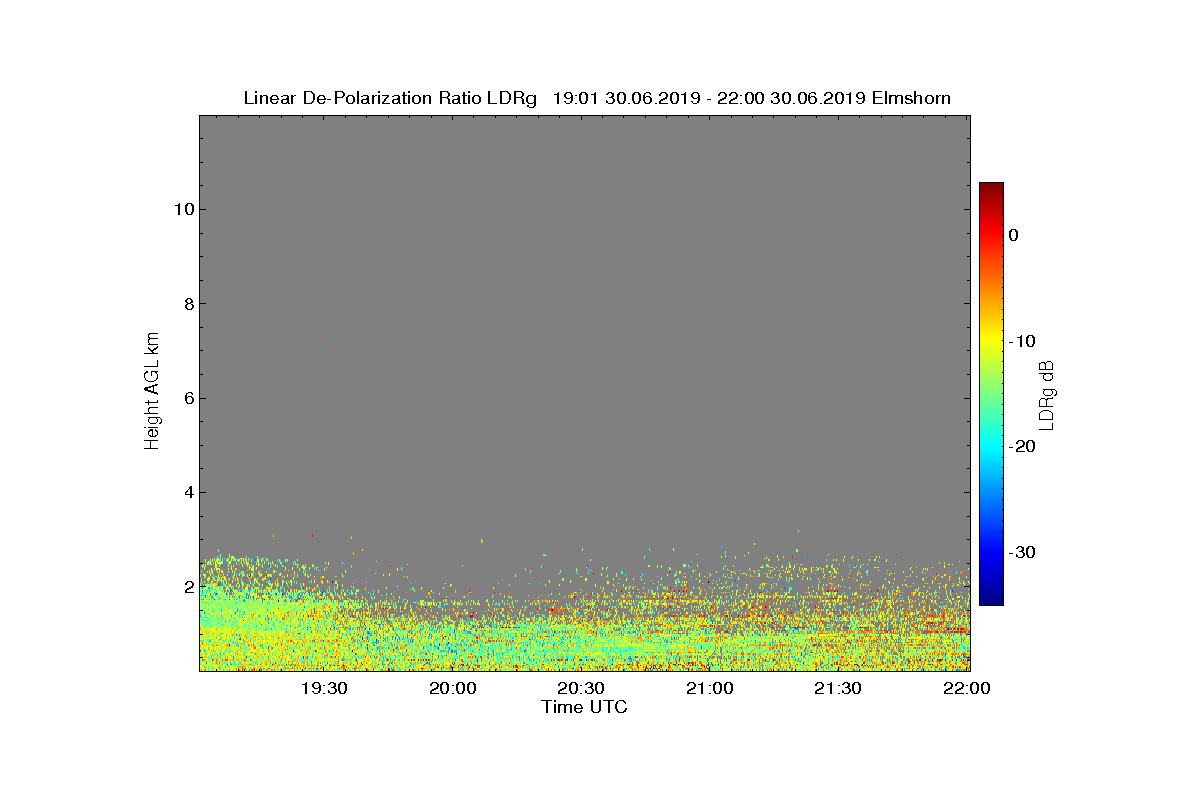The image size is (1200, 800).
Task: Click the colorbar value -30
Action: [x=1022, y=553]
